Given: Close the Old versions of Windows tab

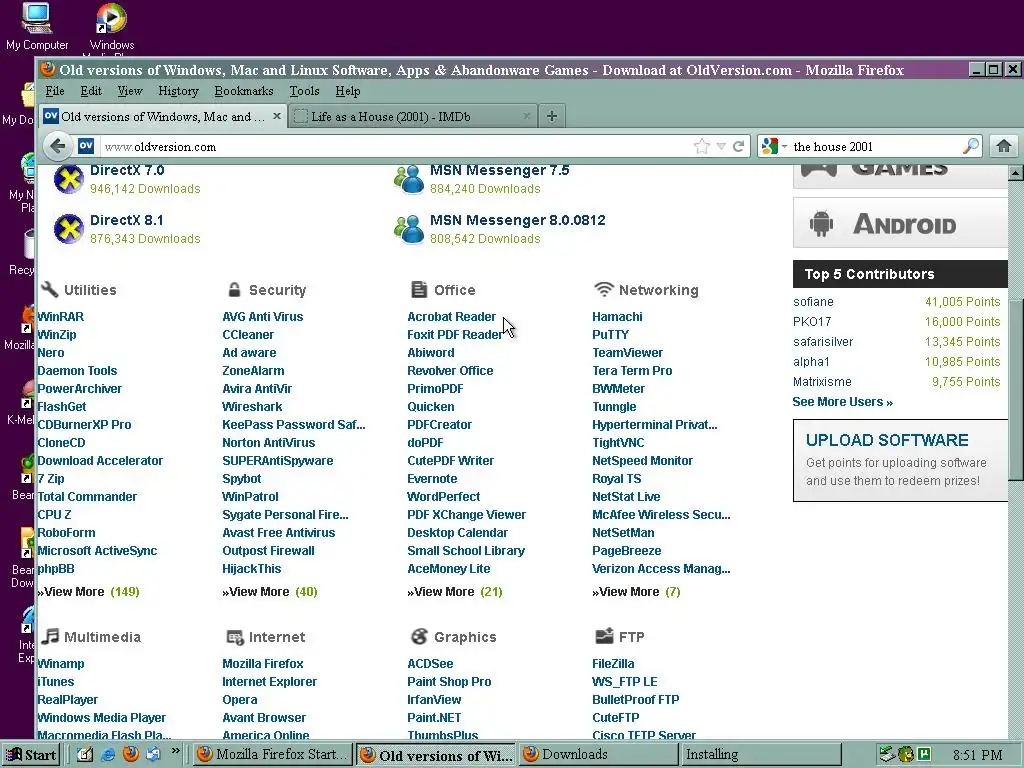Looking at the screenshot, I should (x=277, y=116).
